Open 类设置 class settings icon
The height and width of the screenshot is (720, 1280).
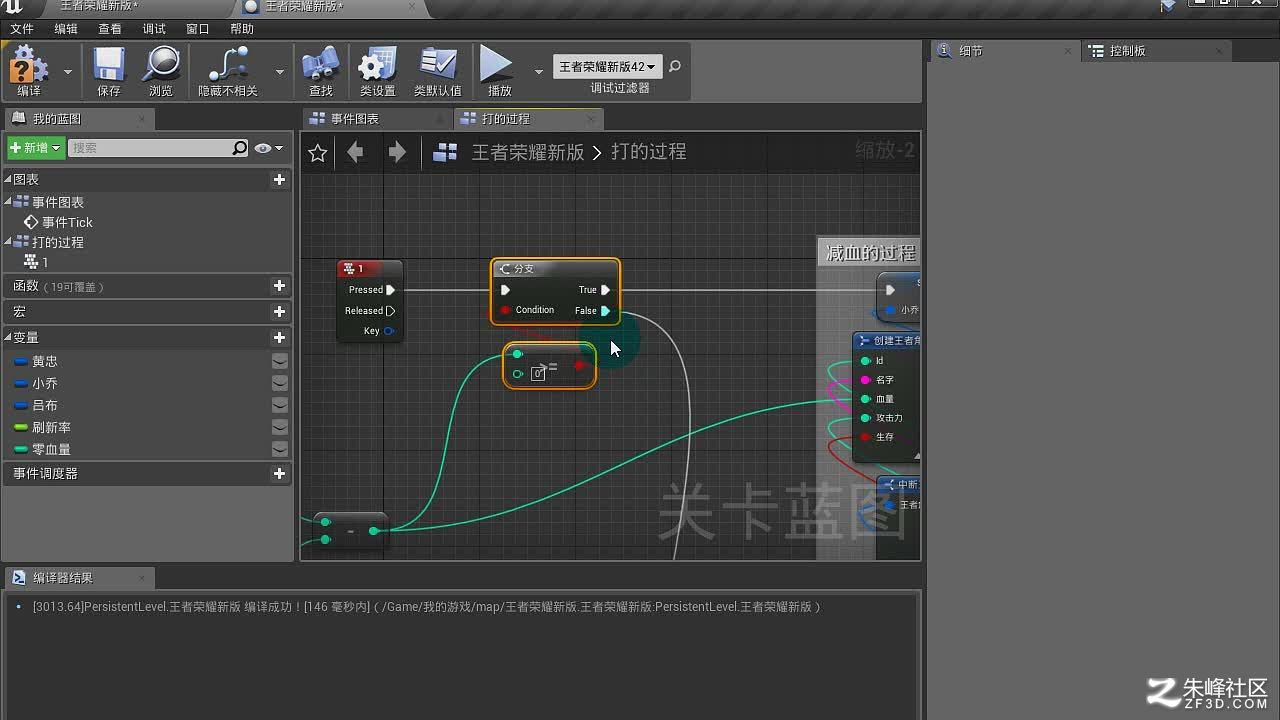377,65
